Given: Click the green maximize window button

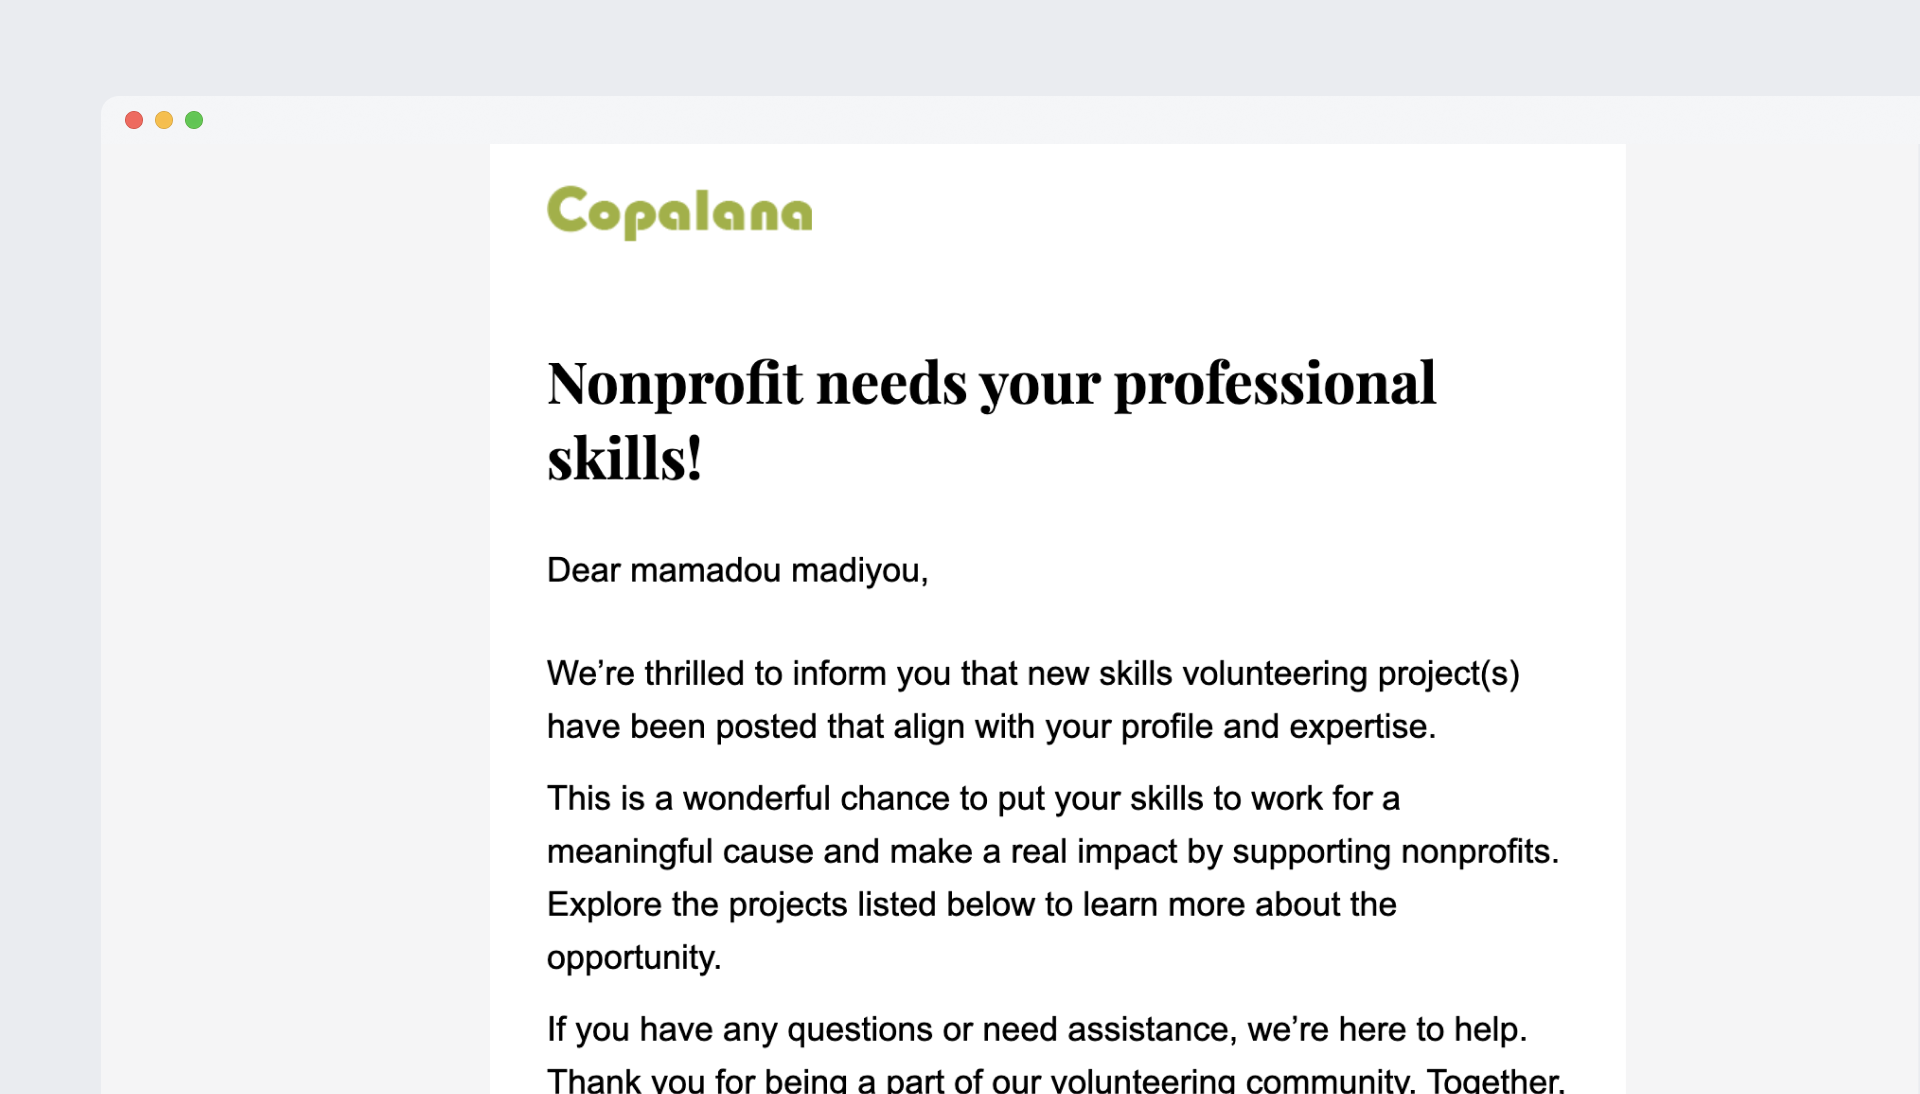Looking at the screenshot, I should click(194, 120).
